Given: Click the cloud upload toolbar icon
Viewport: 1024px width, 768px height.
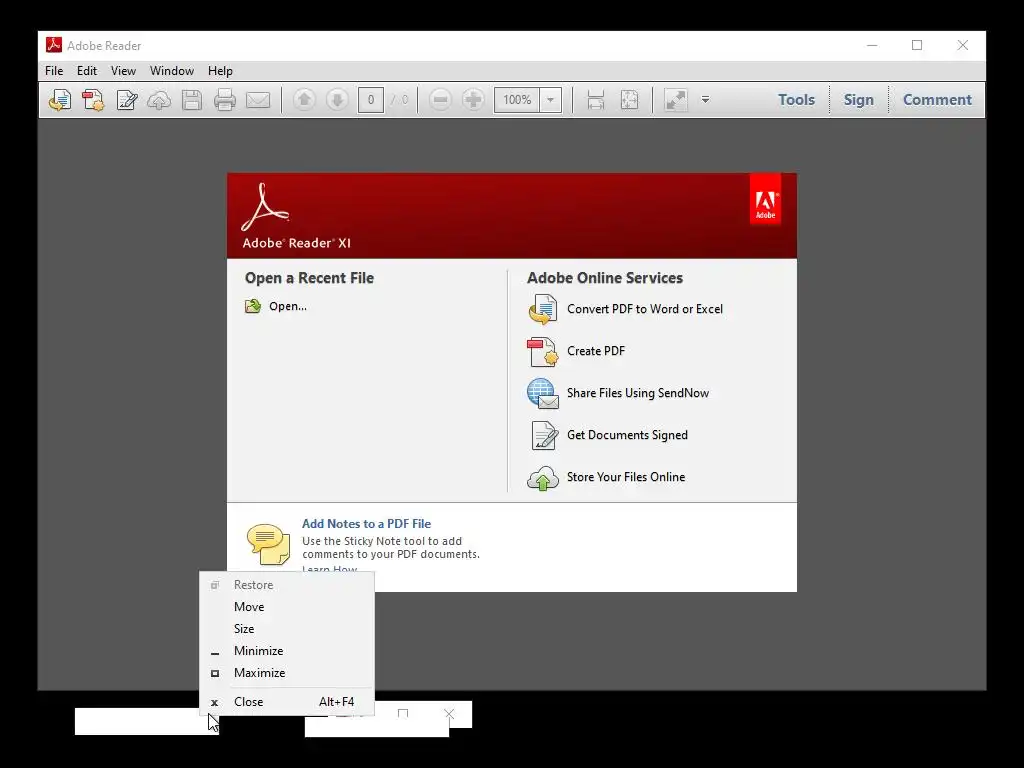Looking at the screenshot, I should click(159, 100).
